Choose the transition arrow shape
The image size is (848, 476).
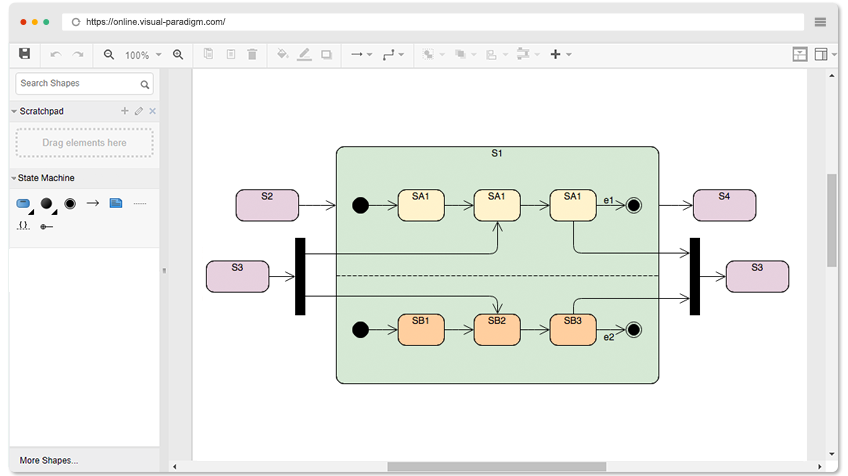click(x=92, y=204)
